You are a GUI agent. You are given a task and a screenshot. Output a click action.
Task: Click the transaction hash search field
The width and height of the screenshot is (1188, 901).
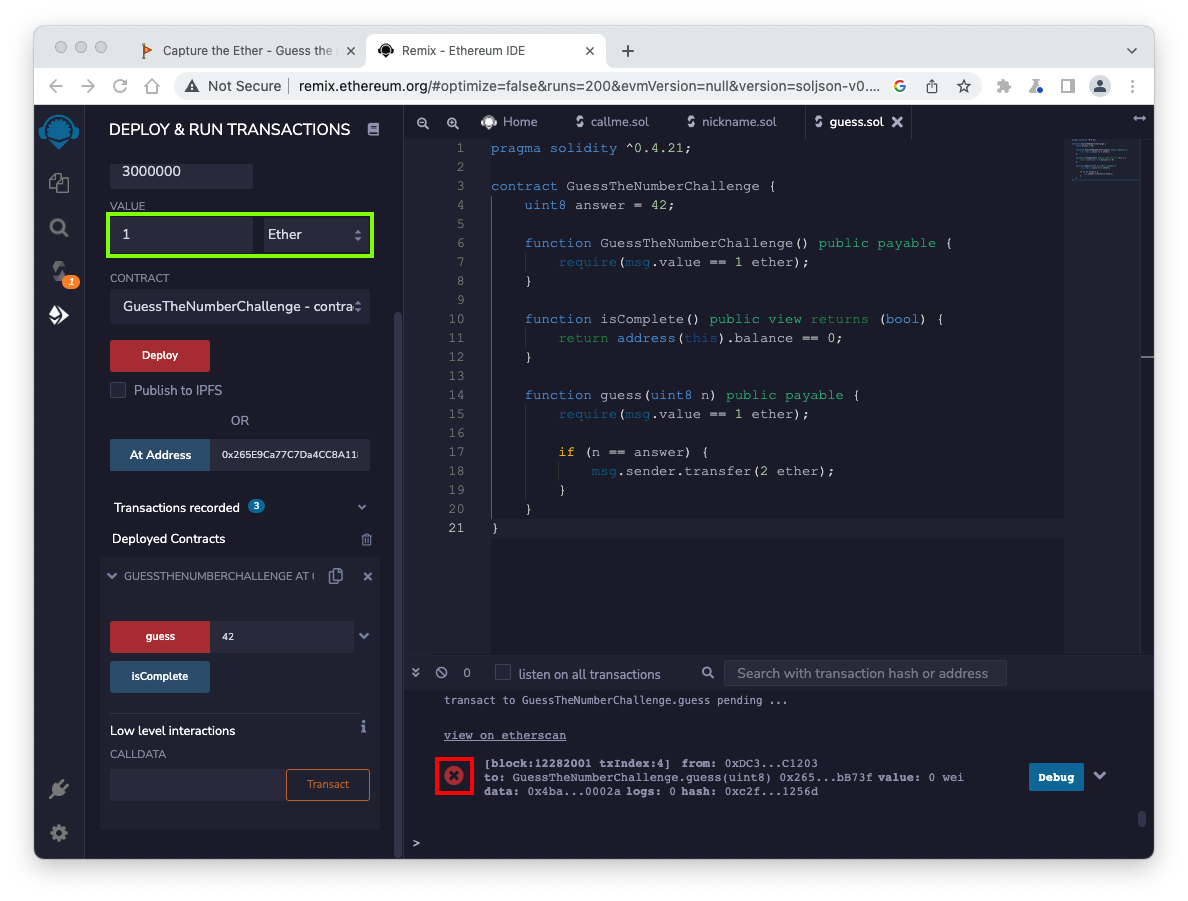click(x=864, y=673)
